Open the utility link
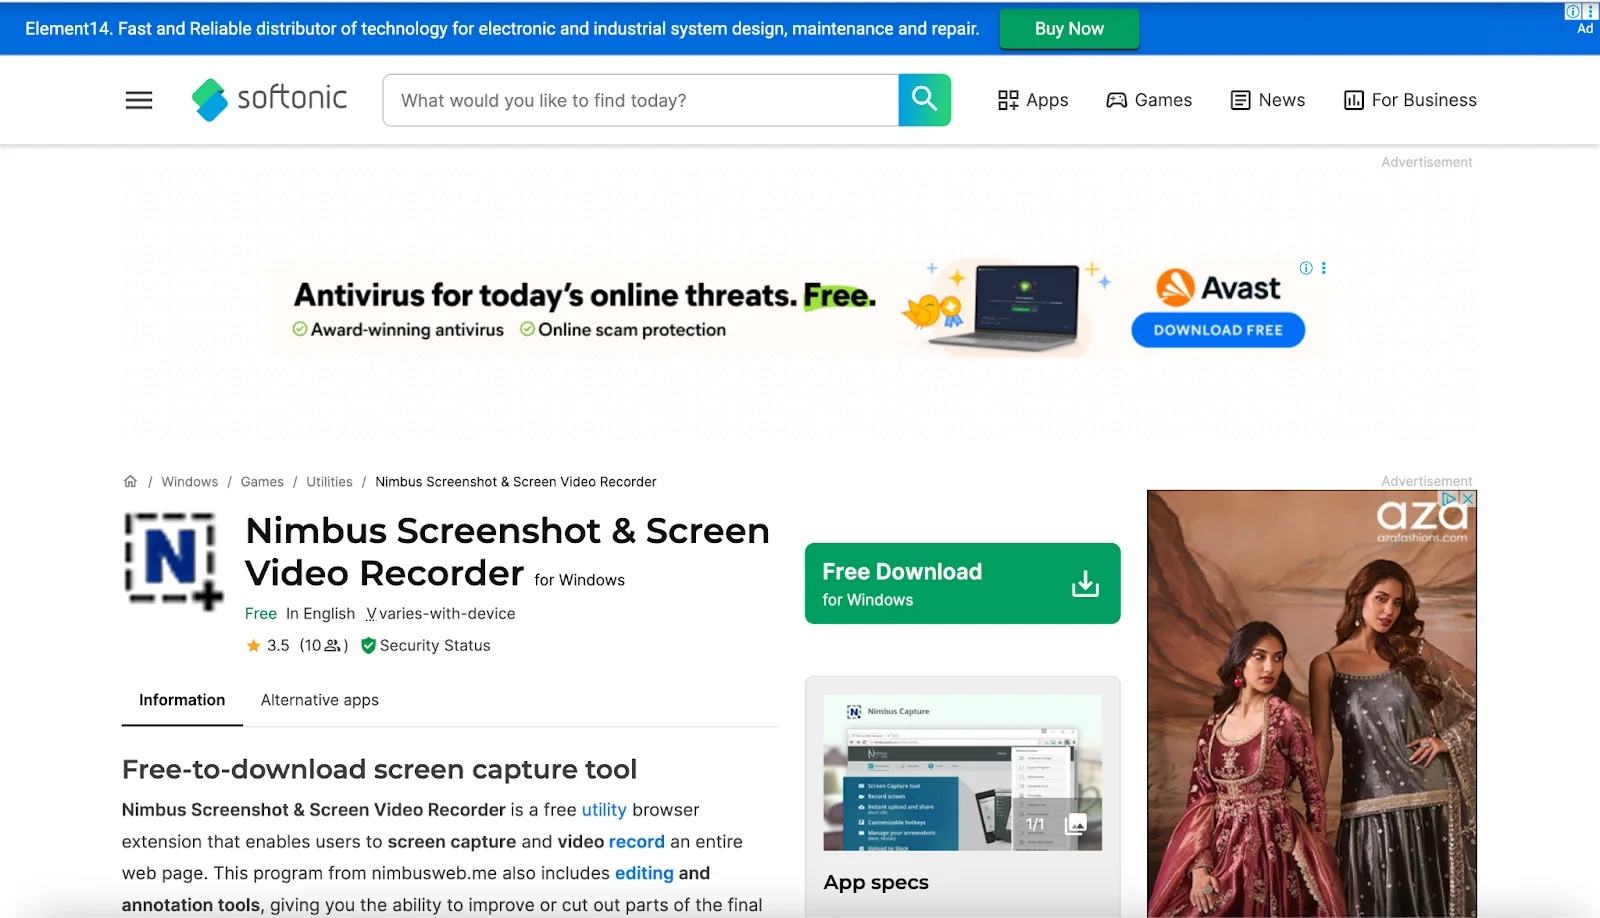Screen dimensions: 1600x918 604,810
